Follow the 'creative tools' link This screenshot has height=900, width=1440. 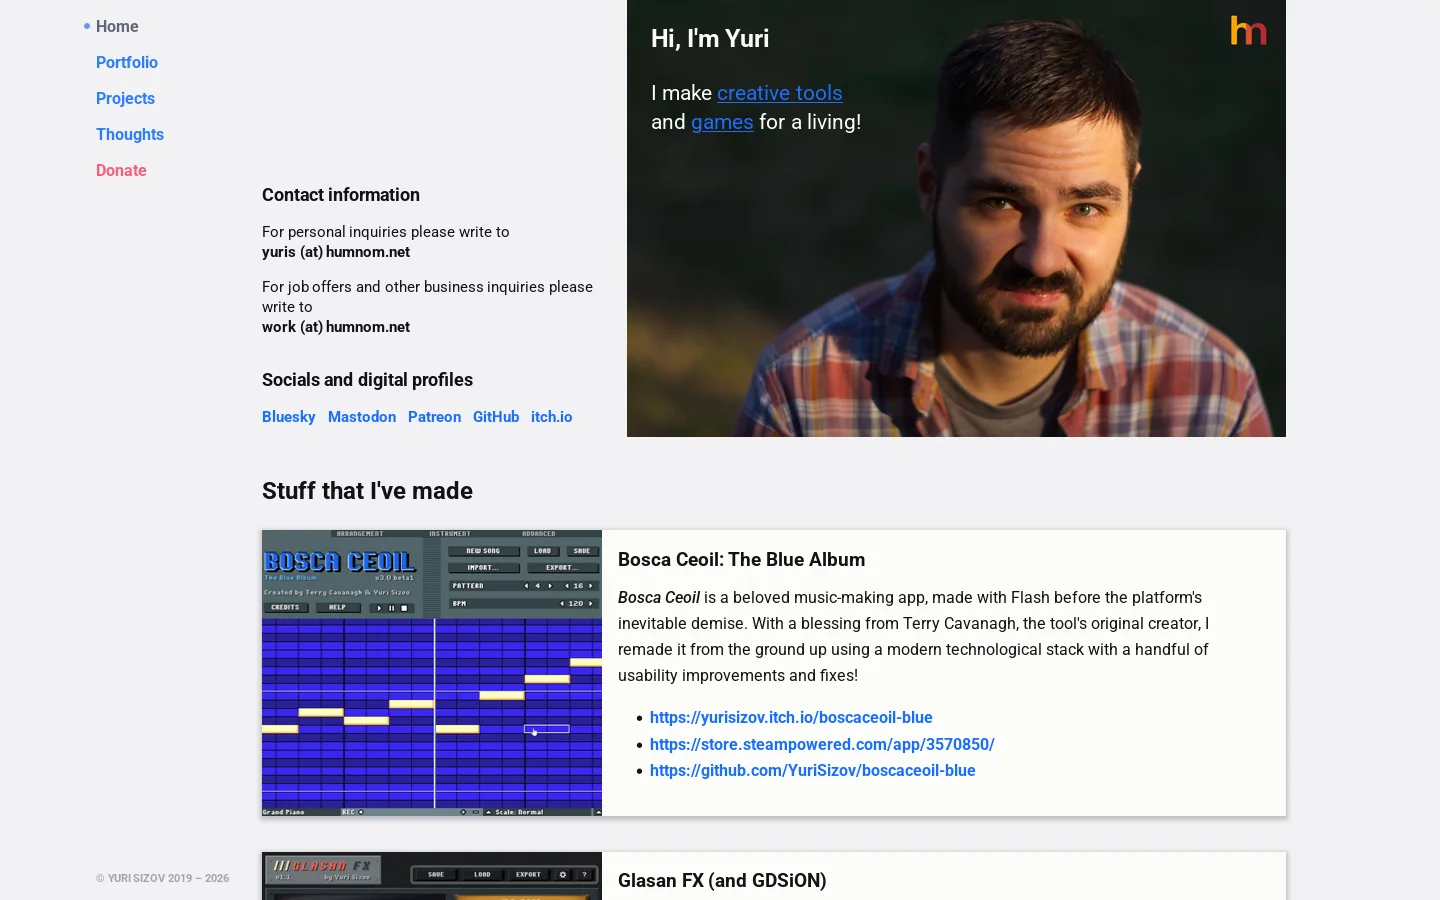click(x=780, y=93)
